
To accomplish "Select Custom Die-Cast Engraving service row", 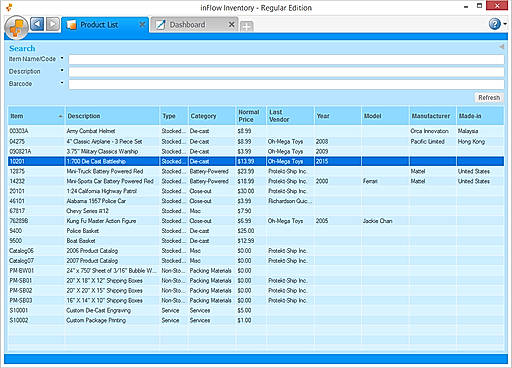I will (256, 310).
